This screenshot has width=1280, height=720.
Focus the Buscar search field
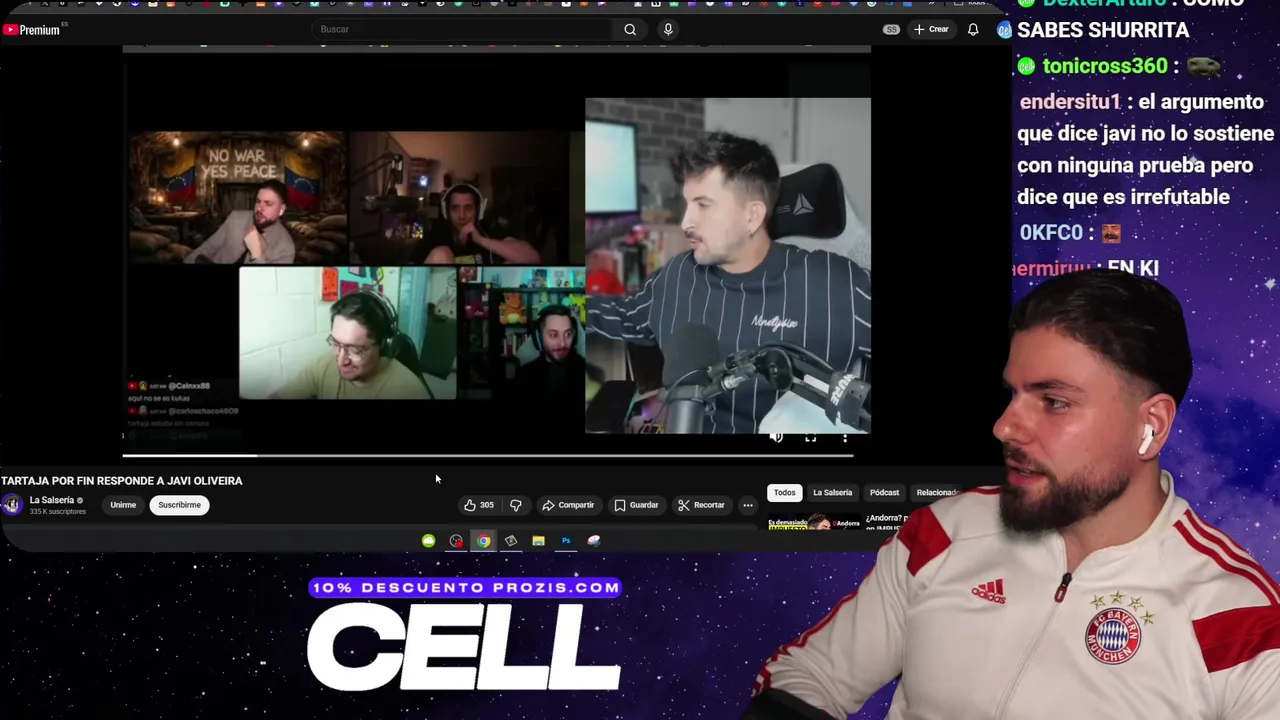coord(463,29)
